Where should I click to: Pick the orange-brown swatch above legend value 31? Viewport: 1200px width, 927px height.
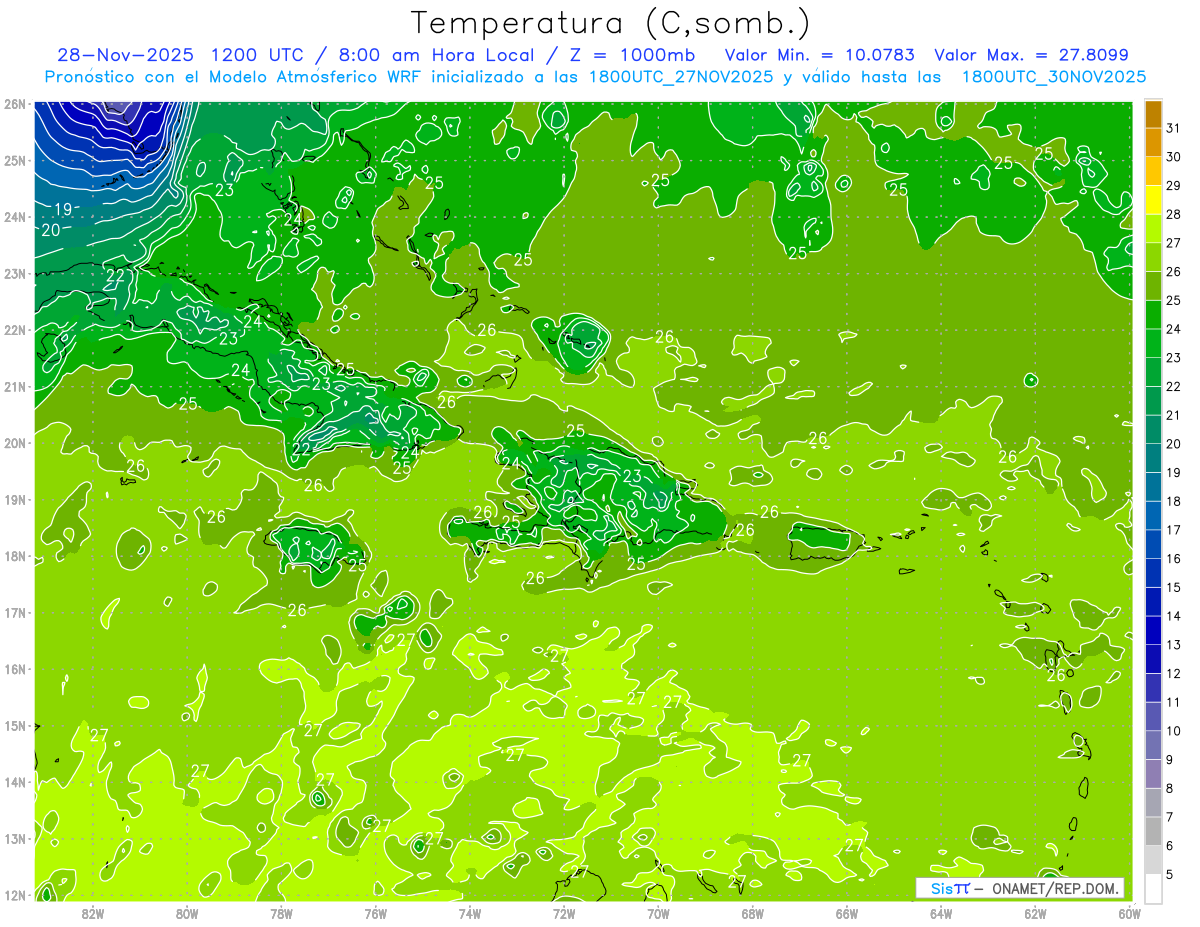pyautogui.click(x=1153, y=114)
